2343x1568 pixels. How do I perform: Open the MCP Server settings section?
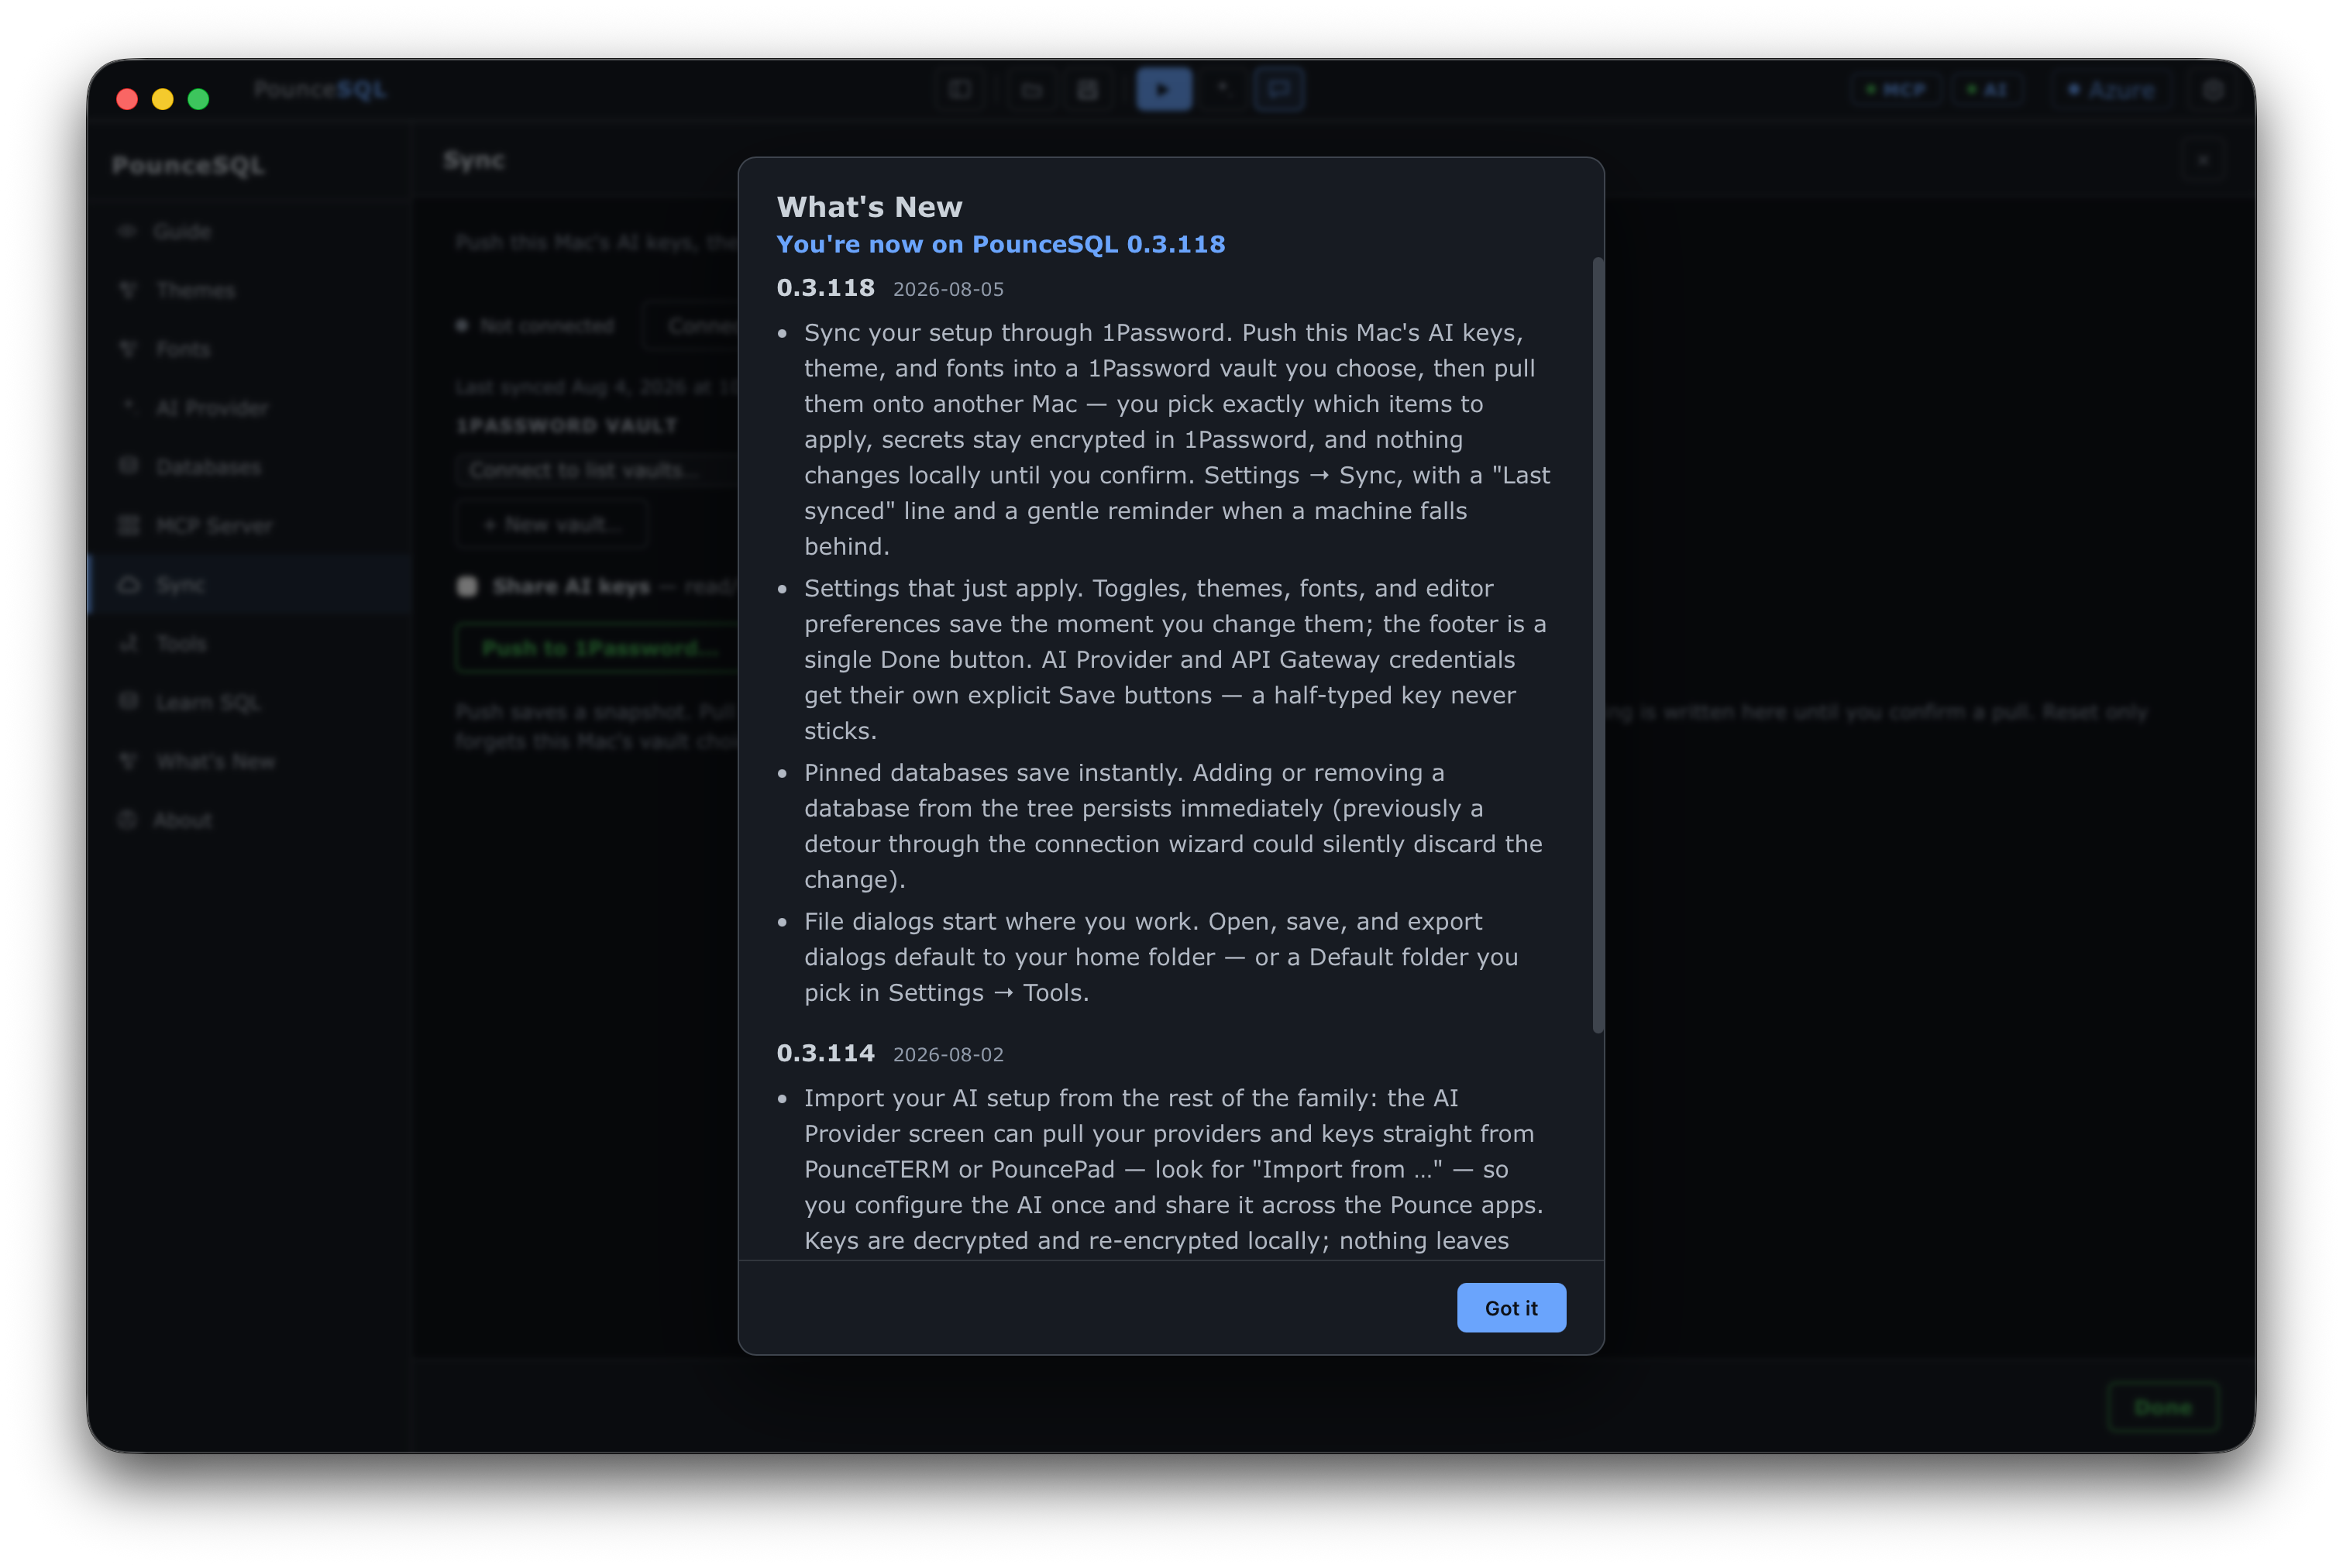click(250, 526)
